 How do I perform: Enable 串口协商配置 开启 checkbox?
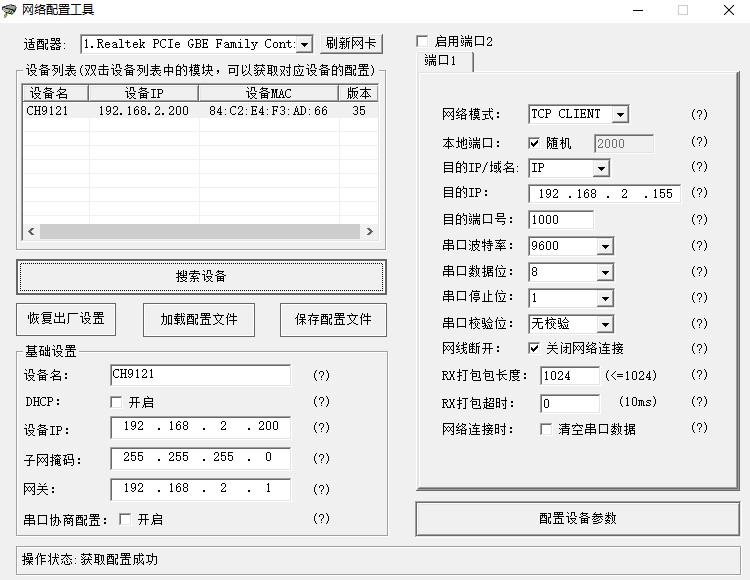pyautogui.click(x=125, y=519)
